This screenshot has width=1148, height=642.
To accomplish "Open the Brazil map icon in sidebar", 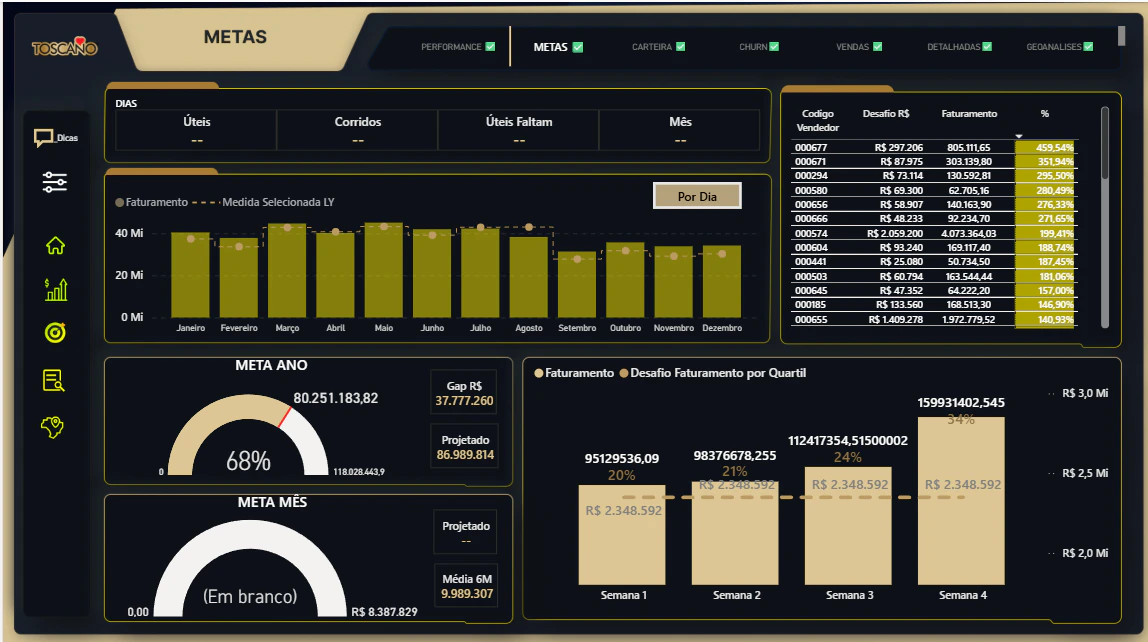I will pyautogui.click(x=52, y=427).
